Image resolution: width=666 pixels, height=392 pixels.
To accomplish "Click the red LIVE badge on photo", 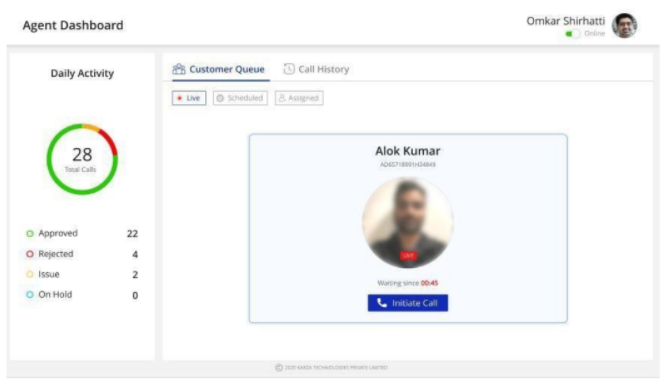I will (x=408, y=255).
